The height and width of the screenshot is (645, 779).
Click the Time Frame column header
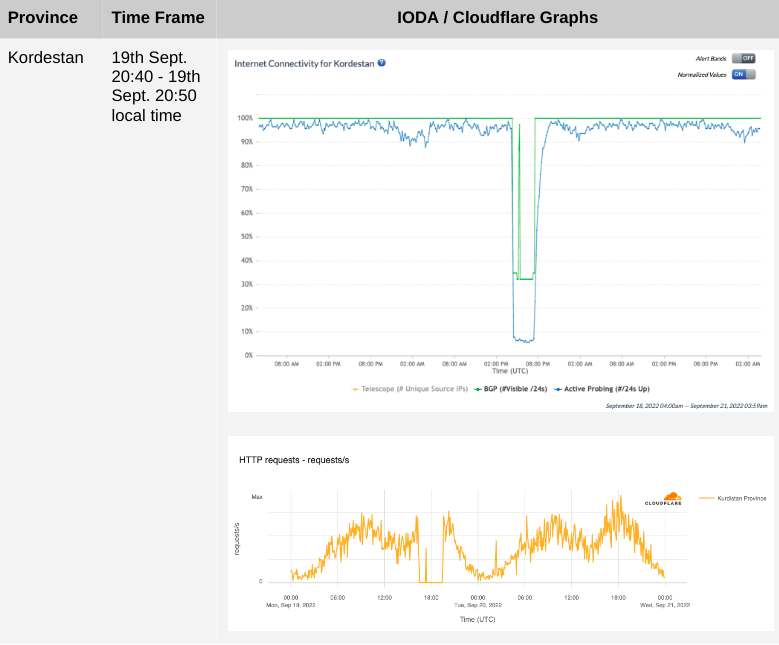158,17
